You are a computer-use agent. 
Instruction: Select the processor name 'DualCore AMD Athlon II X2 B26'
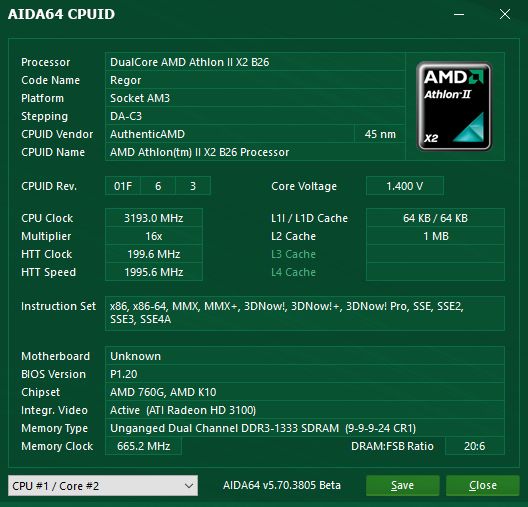click(190, 62)
